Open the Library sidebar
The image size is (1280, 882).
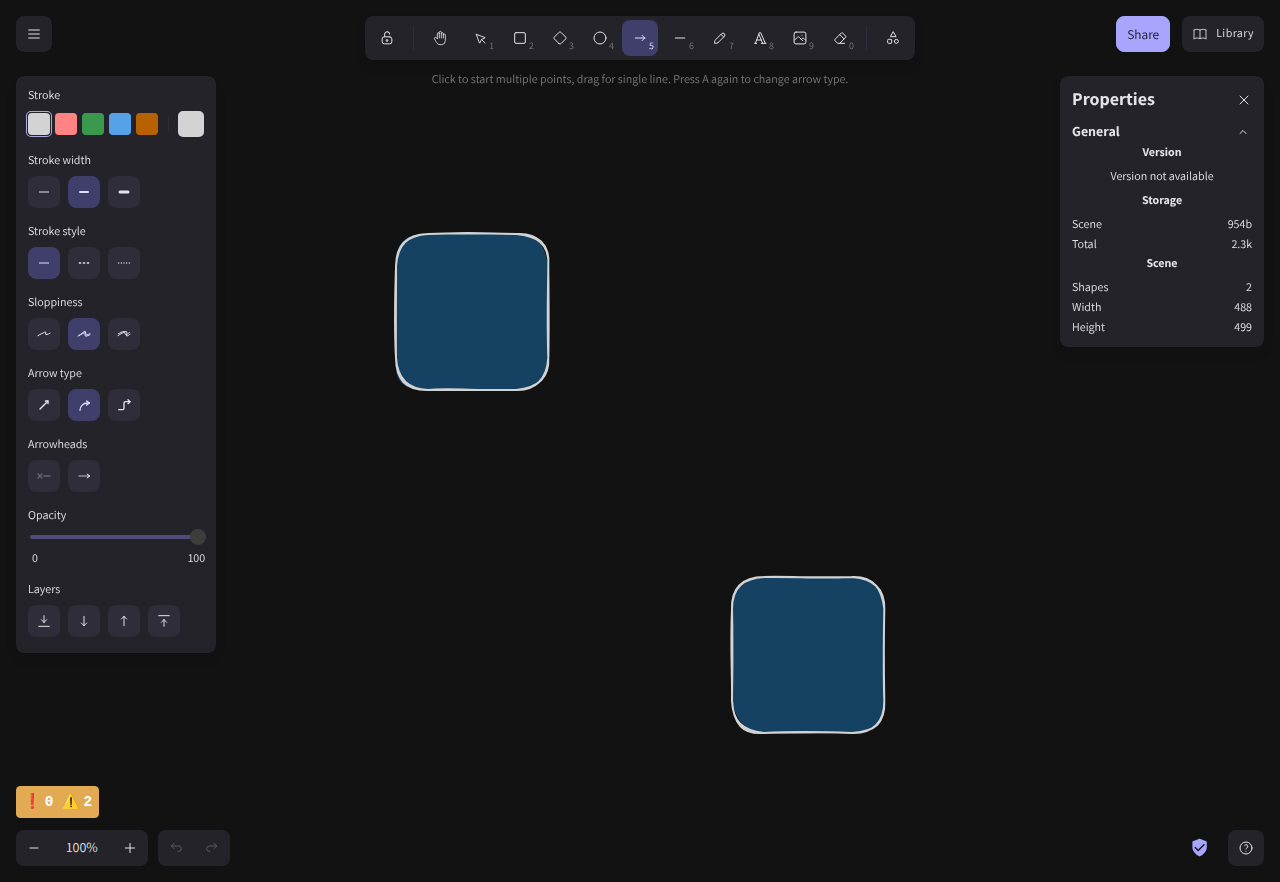[1223, 34]
